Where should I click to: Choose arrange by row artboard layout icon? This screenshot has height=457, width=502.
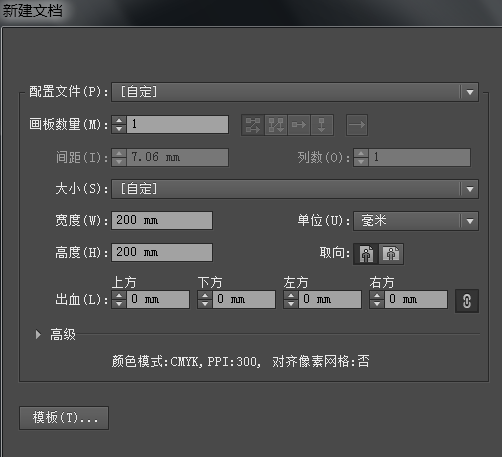[x=299, y=125]
